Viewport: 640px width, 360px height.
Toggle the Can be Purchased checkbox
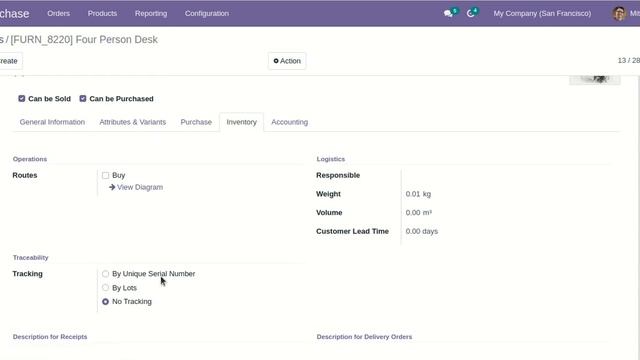point(83,98)
